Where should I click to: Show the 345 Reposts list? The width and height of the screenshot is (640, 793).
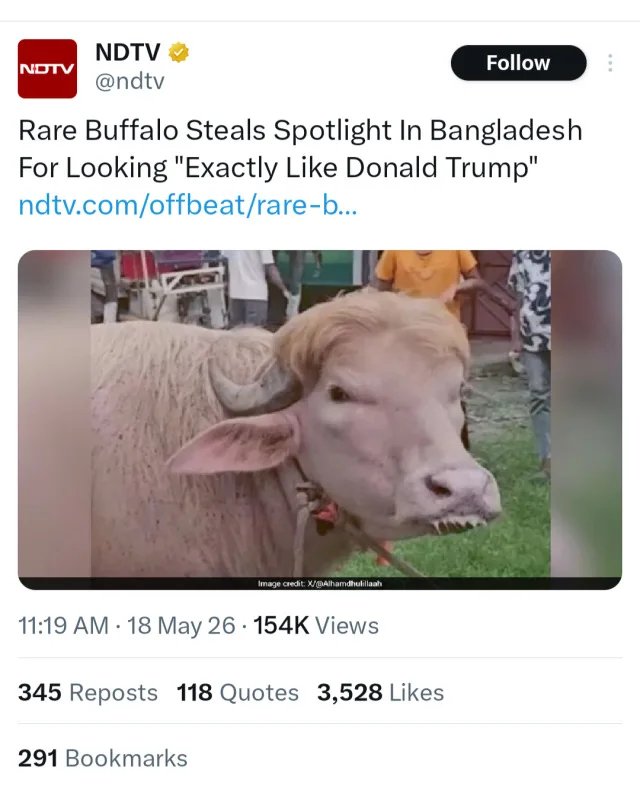[x=88, y=692]
